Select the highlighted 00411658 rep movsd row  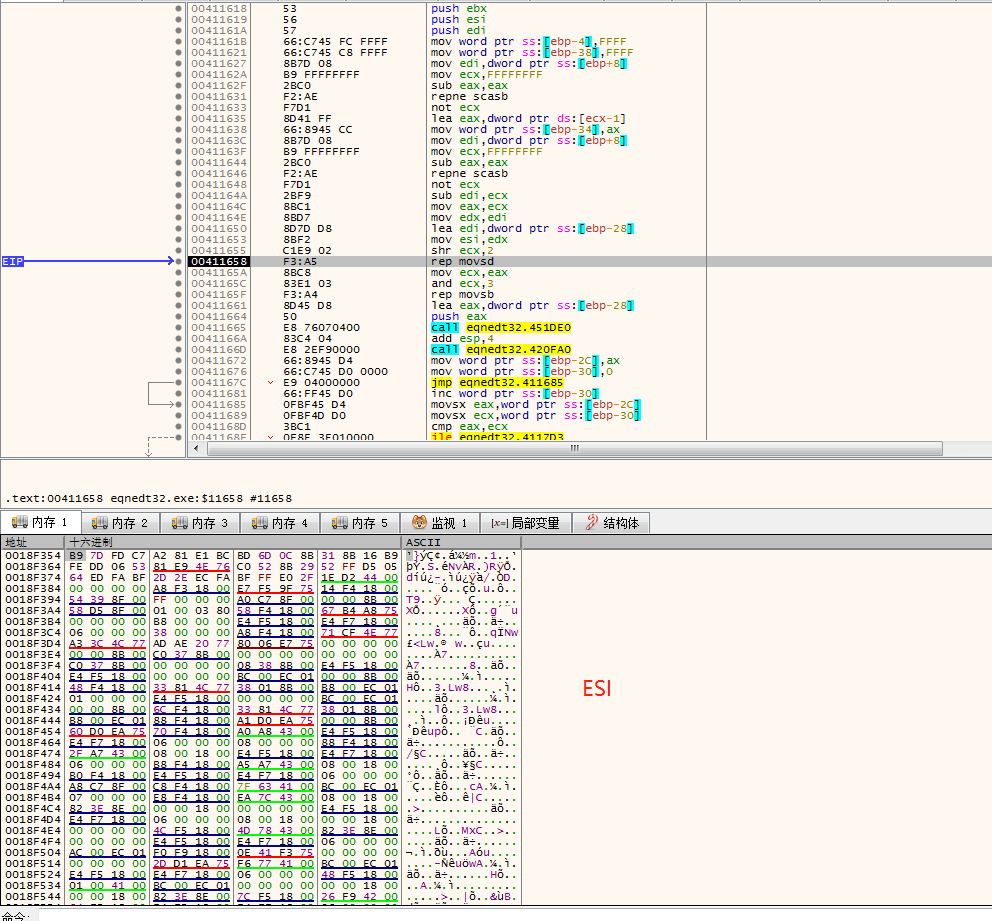click(x=590, y=262)
